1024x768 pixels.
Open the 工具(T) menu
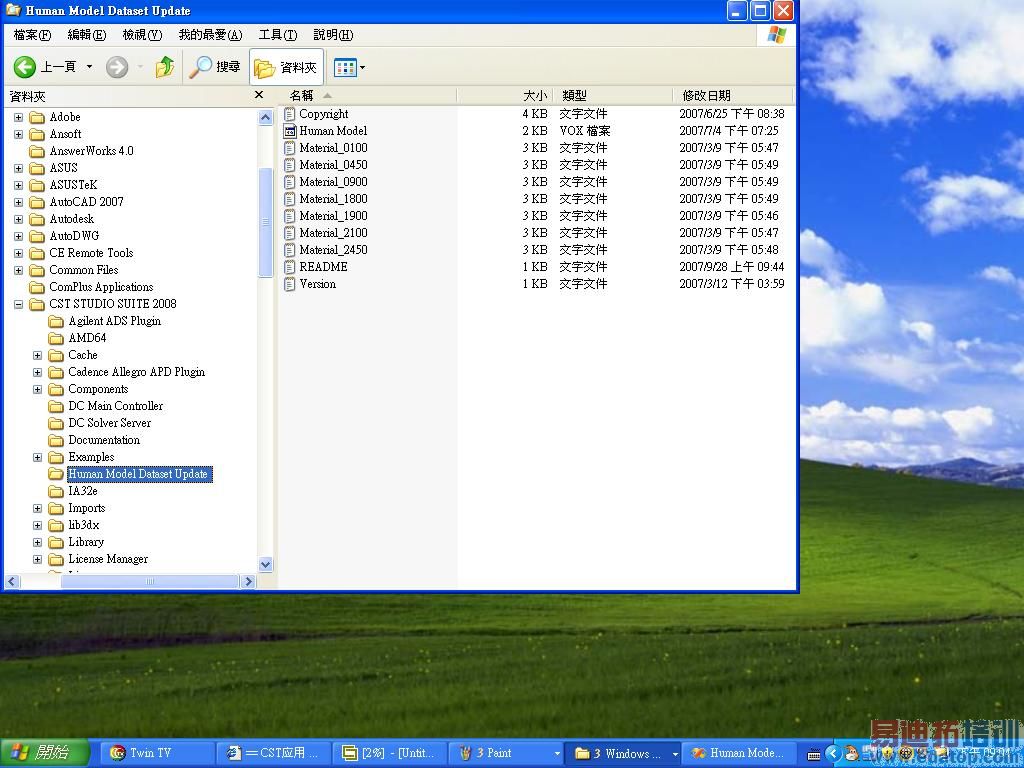pos(278,35)
